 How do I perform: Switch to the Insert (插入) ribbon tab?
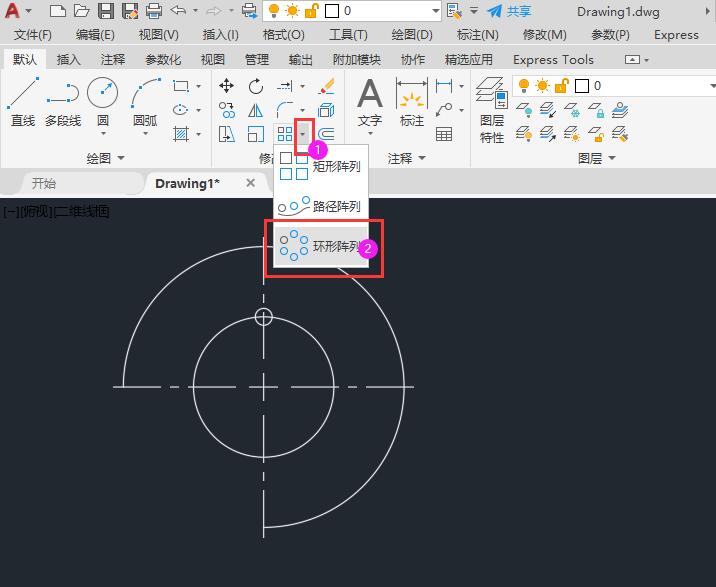click(x=68, y=59)
